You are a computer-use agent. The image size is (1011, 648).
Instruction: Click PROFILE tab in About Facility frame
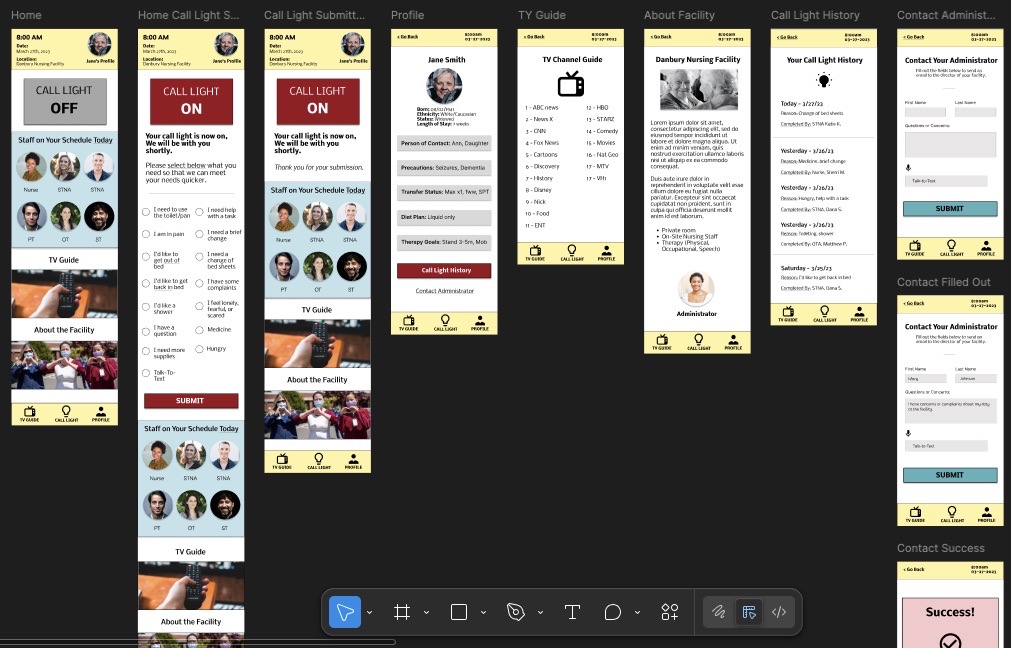[732, 343]
